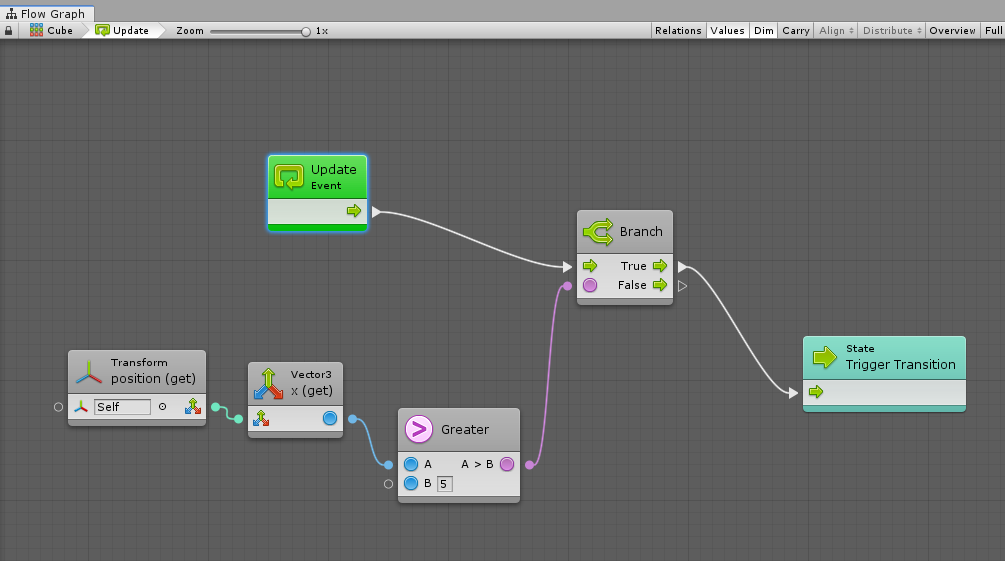Image resolution: width=1005 pixels, height=561 pixels.
Task: Click the Update event node icon
Action: point(290,177)
